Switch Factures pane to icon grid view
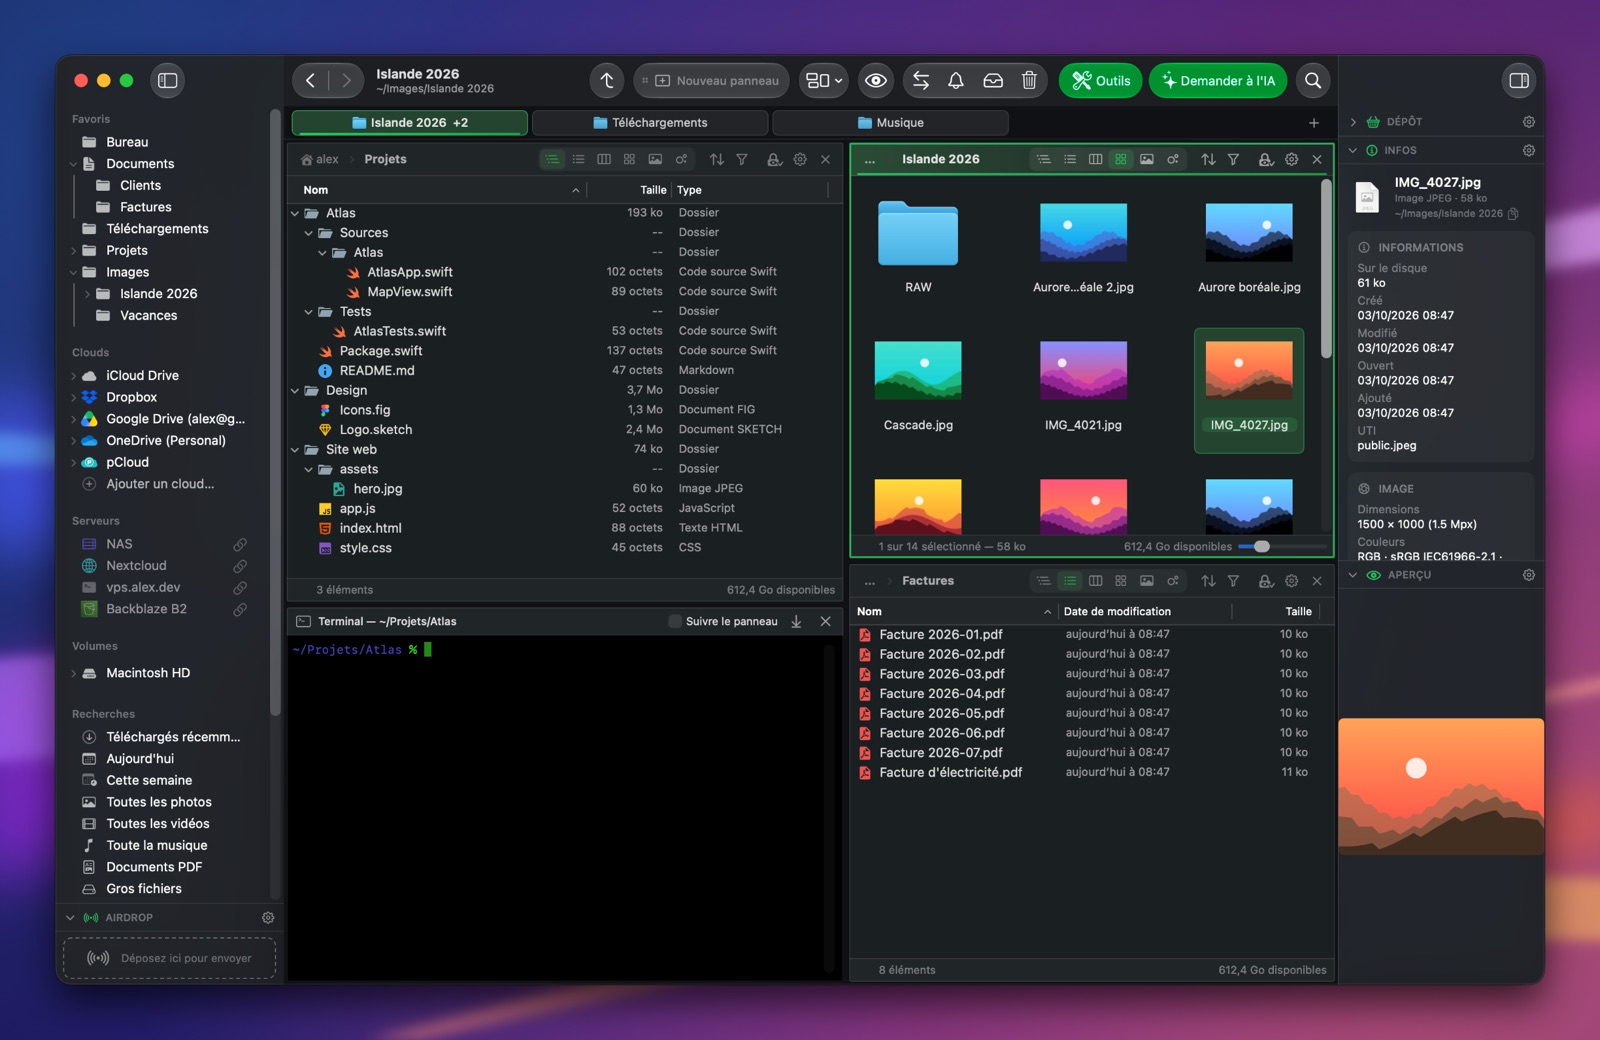This screenshot has width=1600, height=1040. click(x=1121, y=581)
